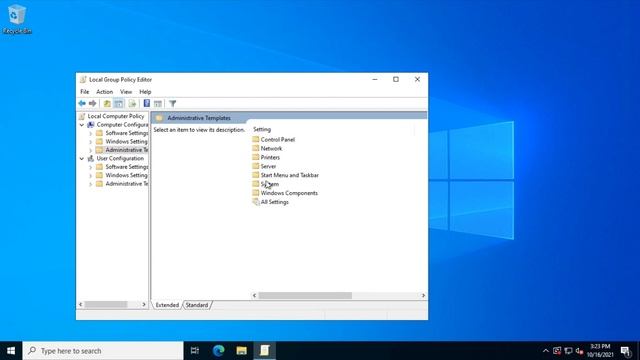
Task: Open File Explorer from the taskbar
Action: [x=241, y=351]
